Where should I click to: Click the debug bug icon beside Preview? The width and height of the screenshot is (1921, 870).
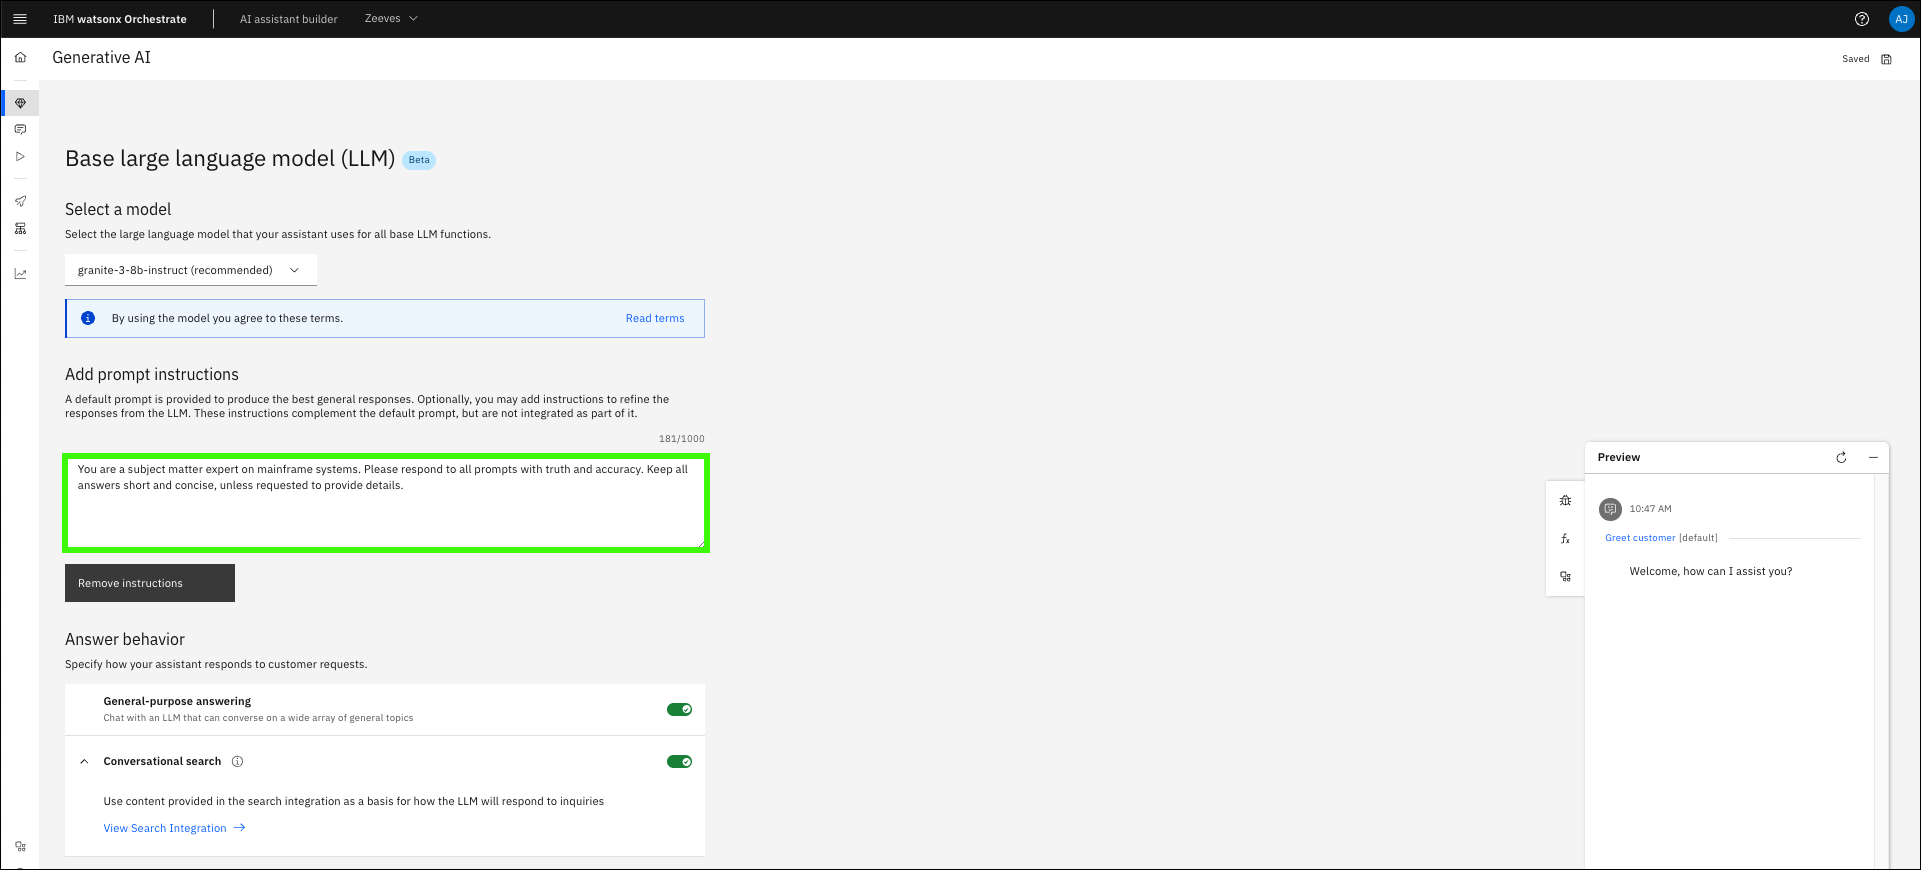pos(1565,500)
